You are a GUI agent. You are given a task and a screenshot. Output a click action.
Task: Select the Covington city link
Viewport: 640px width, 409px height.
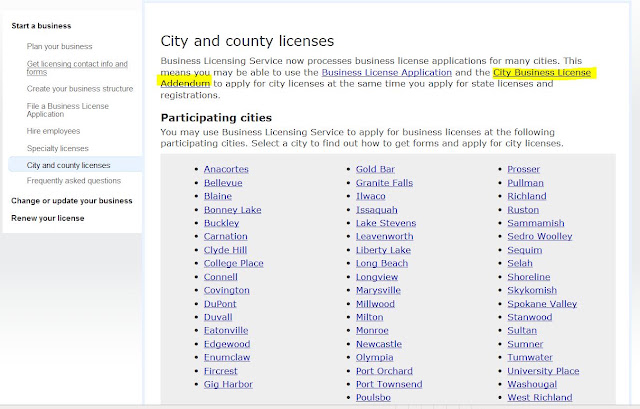click(x=227, y=291)
